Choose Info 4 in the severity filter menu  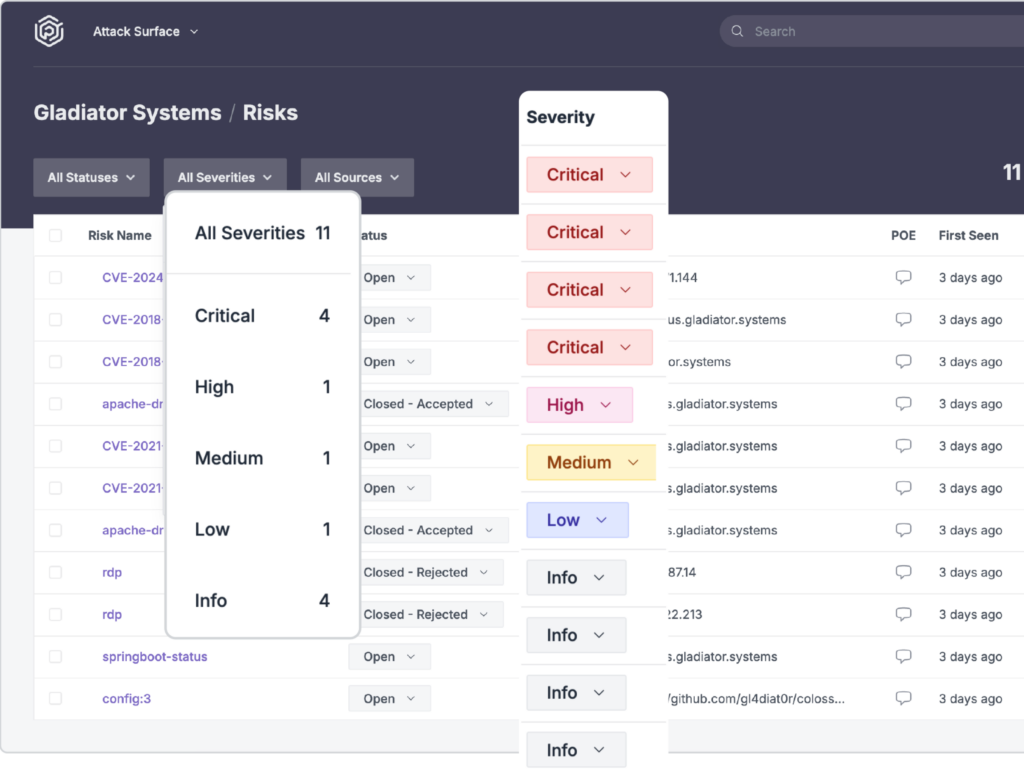(263, 600)
